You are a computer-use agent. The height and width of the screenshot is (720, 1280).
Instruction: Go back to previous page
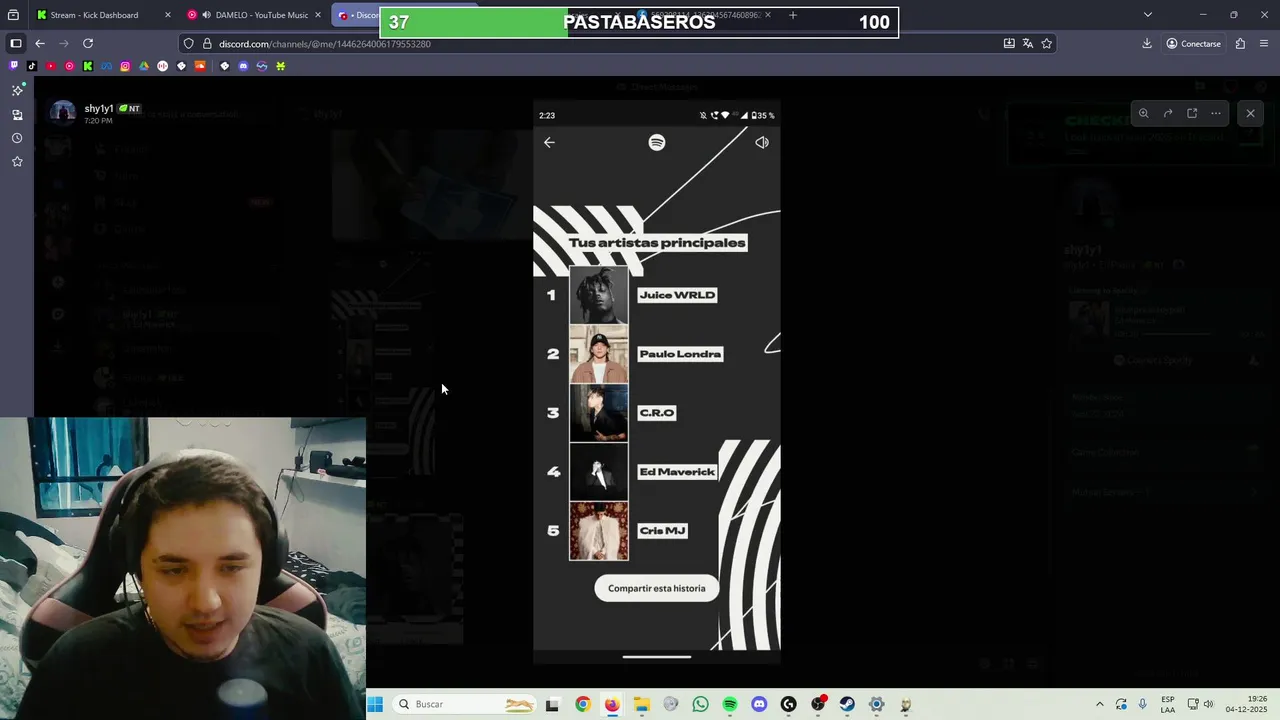[40, 44]
